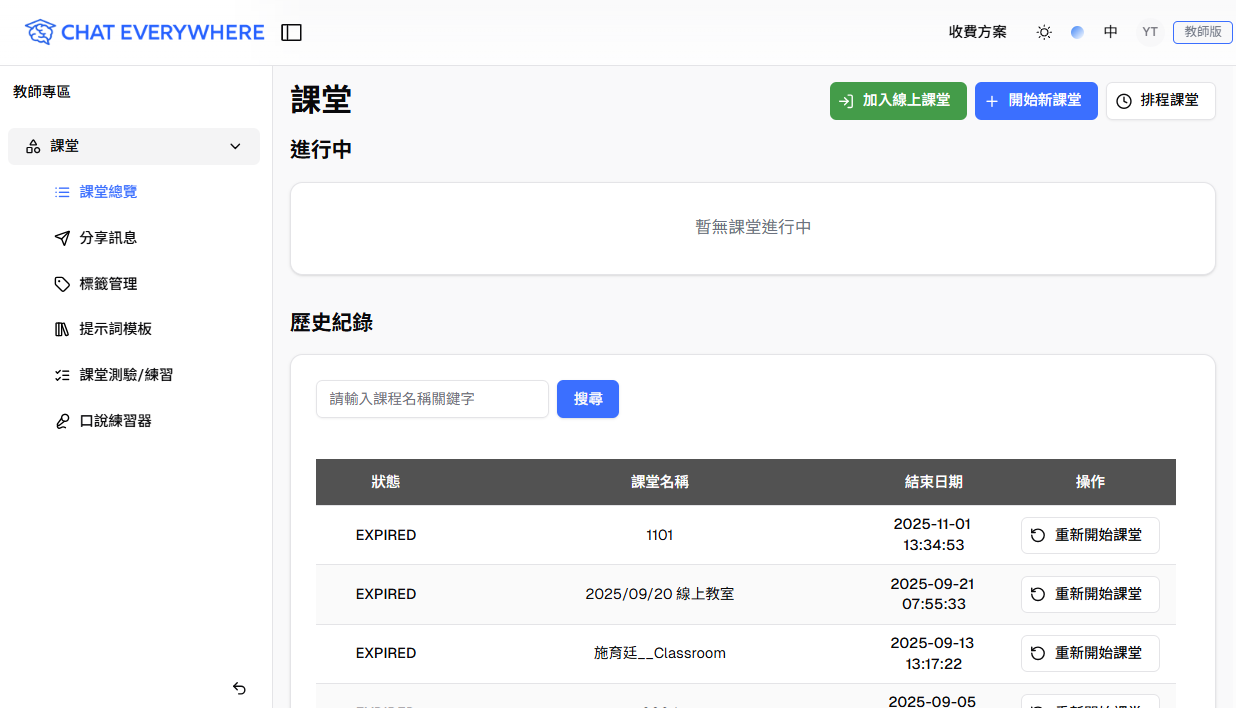Select the class name 1101

click(x=660, y=535)
